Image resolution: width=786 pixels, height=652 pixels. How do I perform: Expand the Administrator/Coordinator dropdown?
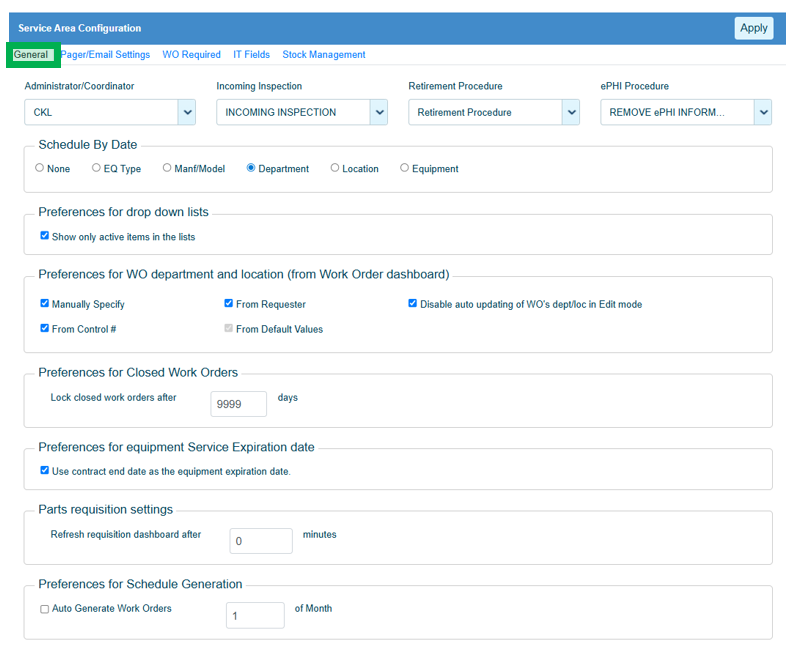pyautogui.click(x=187, y=113)
